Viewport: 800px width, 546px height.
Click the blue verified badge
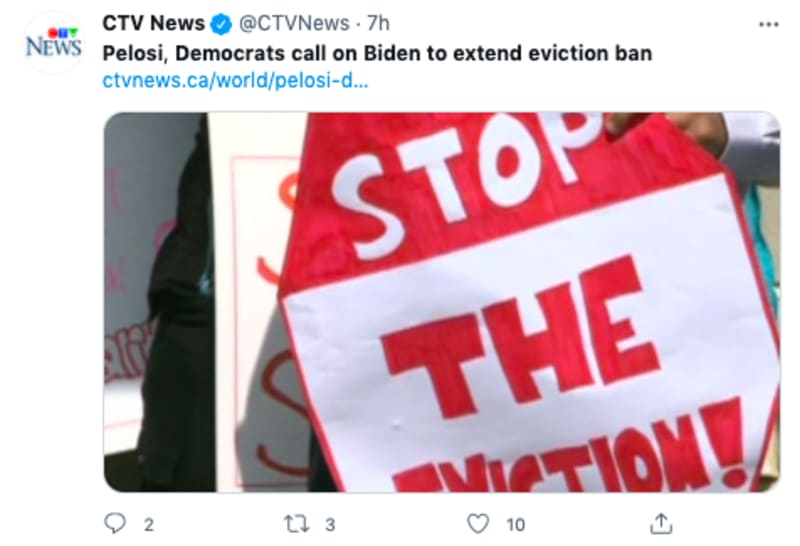[x=221, y=24]
